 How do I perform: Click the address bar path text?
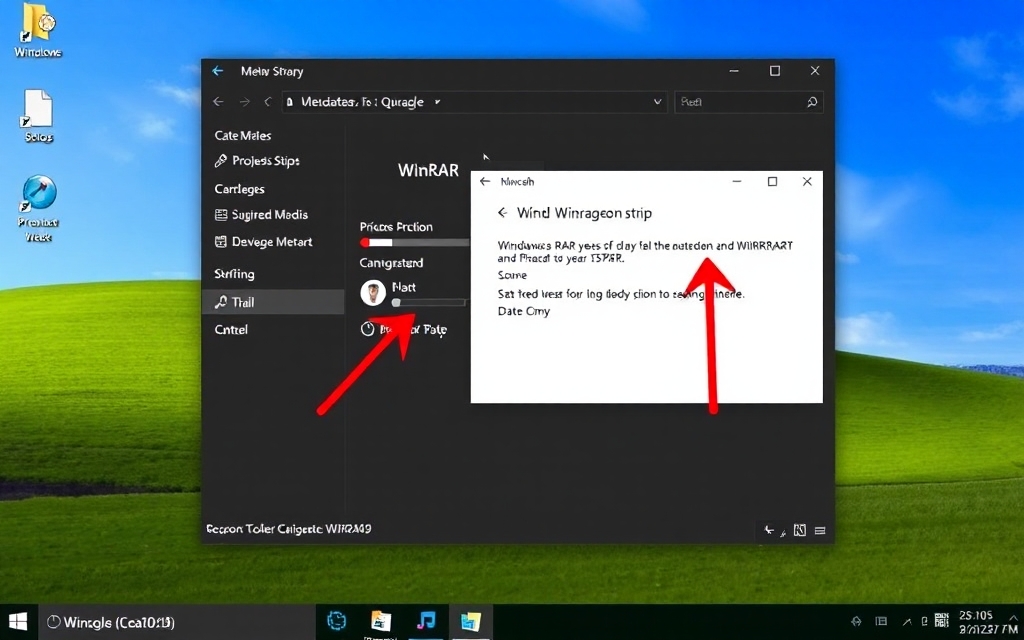362,102
